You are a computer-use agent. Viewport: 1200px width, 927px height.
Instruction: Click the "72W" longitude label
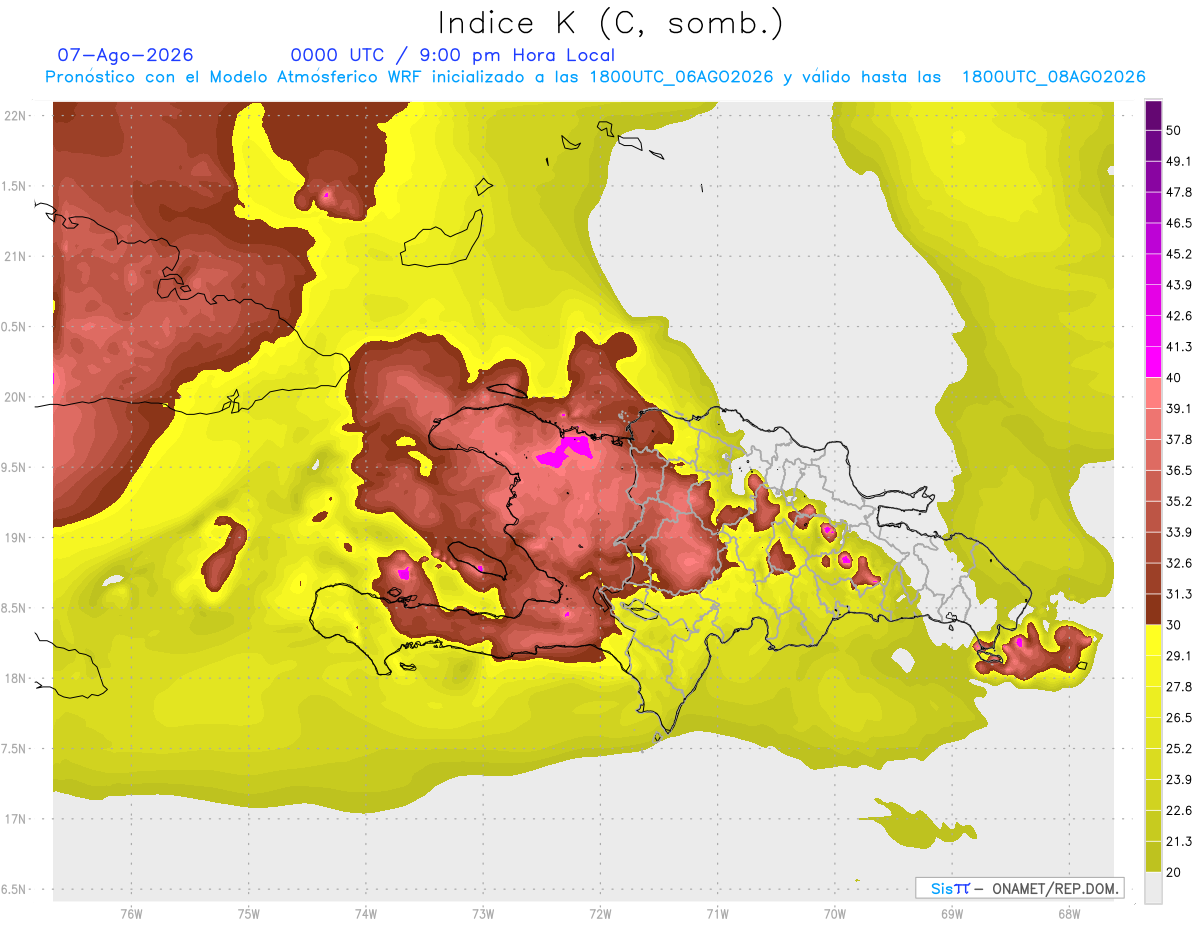point(600,913)
